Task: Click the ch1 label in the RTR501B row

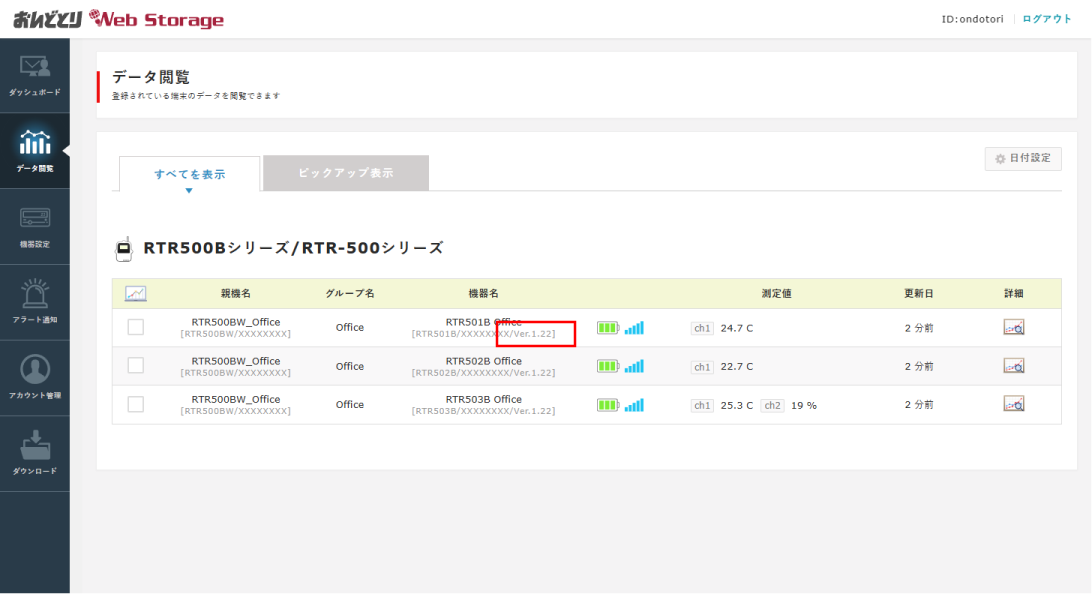Action: [702, 328]
